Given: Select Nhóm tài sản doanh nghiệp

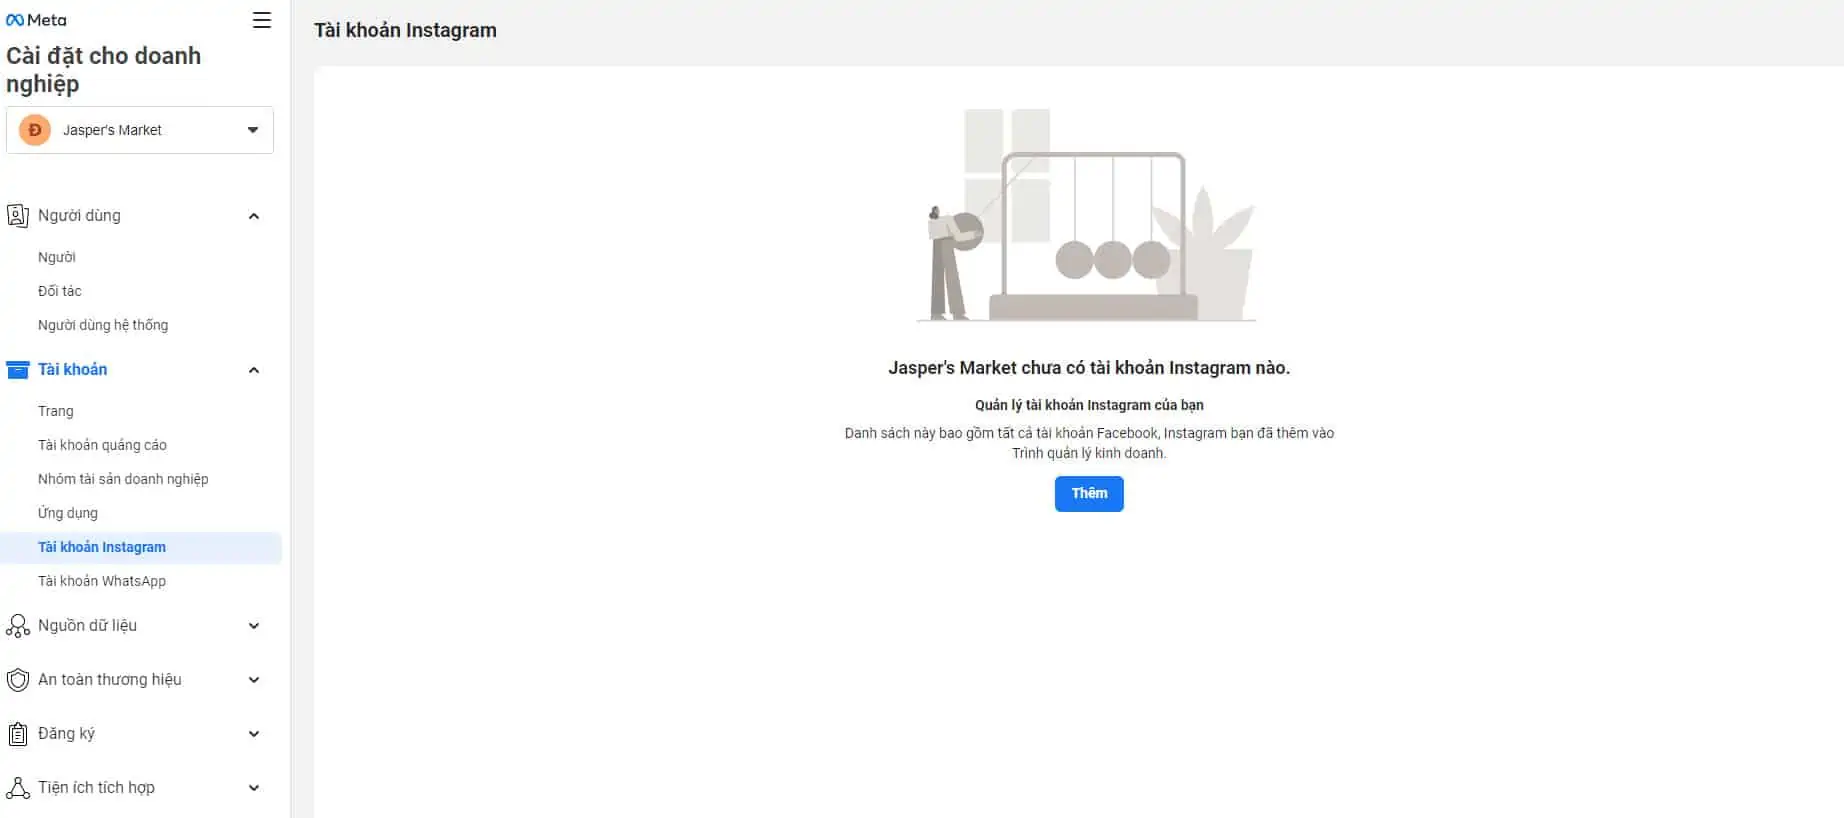Looking at the screenshot, I should coord(123,479).
